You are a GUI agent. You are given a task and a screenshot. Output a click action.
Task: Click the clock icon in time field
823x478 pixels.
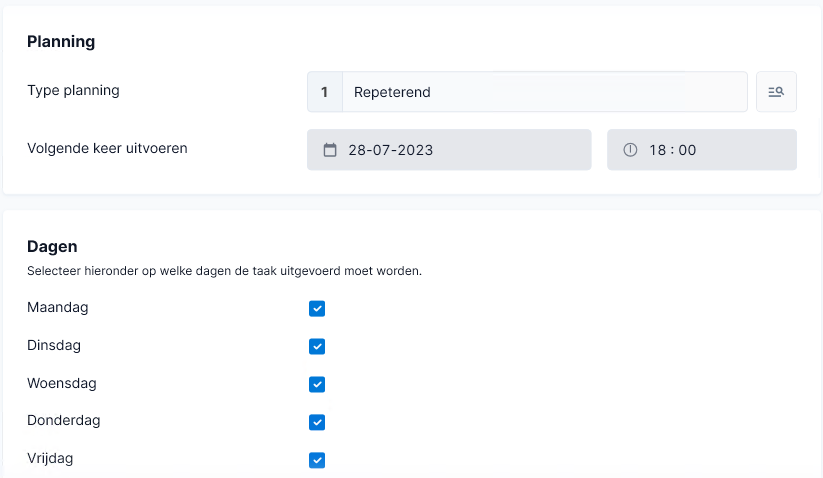(x=630, y=150)
